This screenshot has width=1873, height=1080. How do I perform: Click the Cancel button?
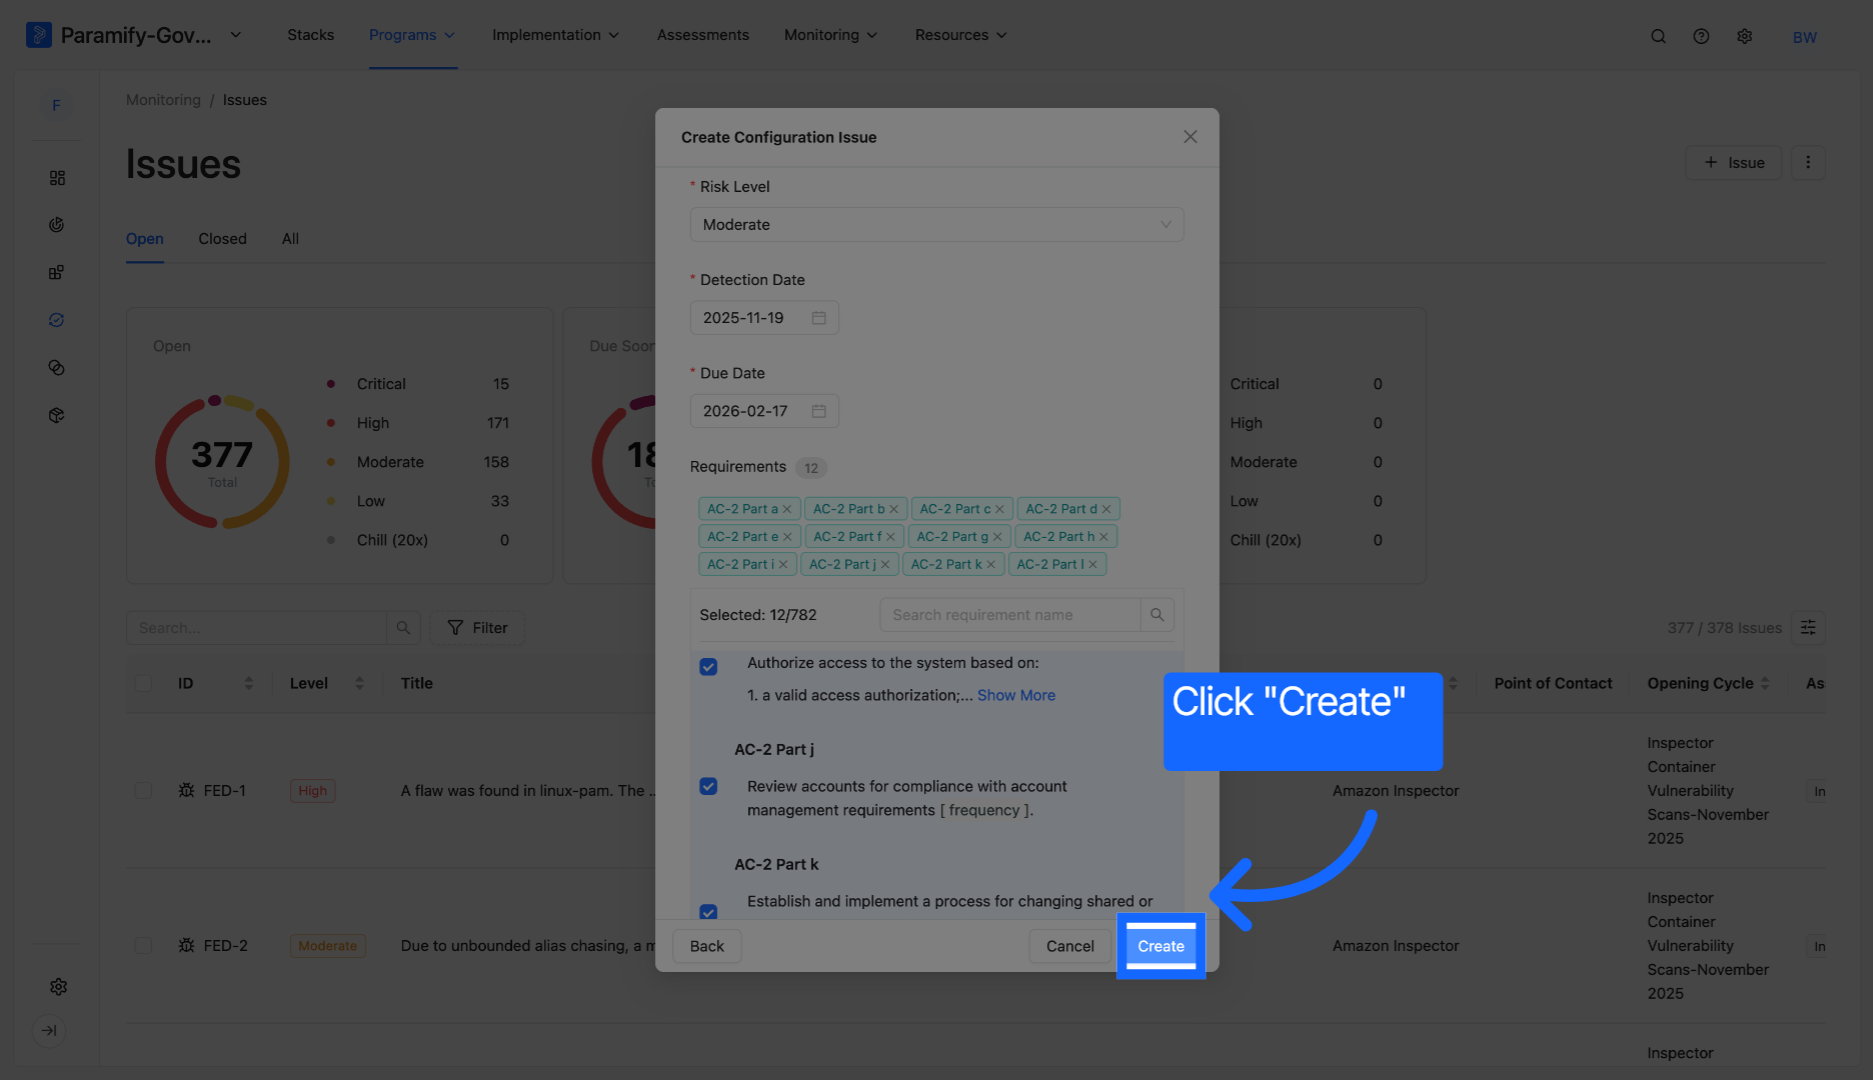coord(1070,946)
